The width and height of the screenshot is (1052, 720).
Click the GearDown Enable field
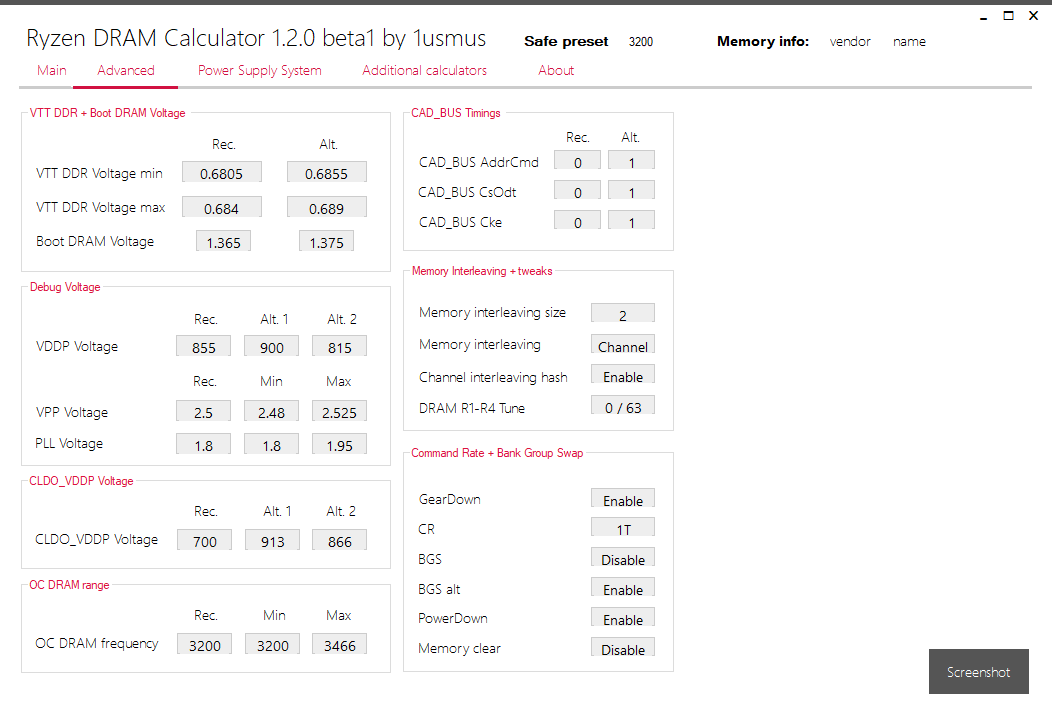(623, 499)
